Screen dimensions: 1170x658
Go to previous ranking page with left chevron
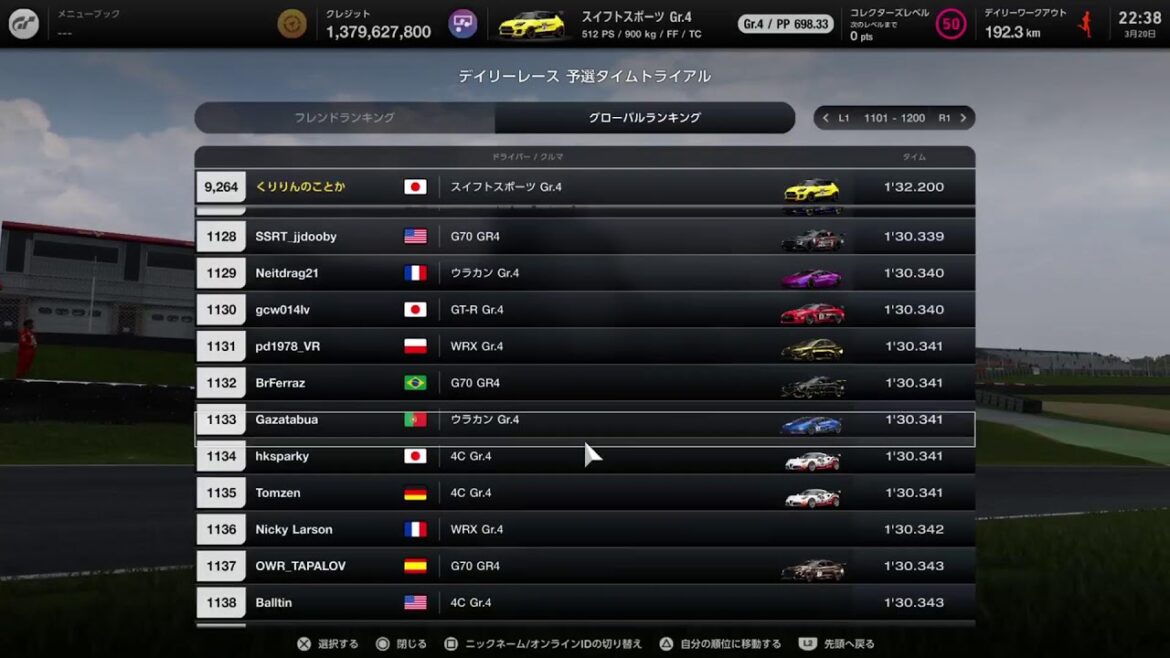pos(825,118)
